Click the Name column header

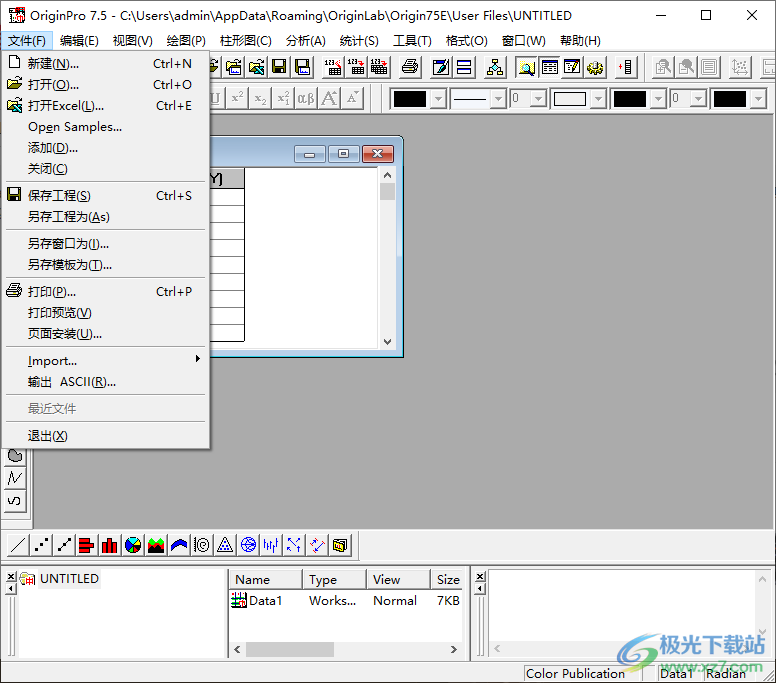tap(266, 580)
